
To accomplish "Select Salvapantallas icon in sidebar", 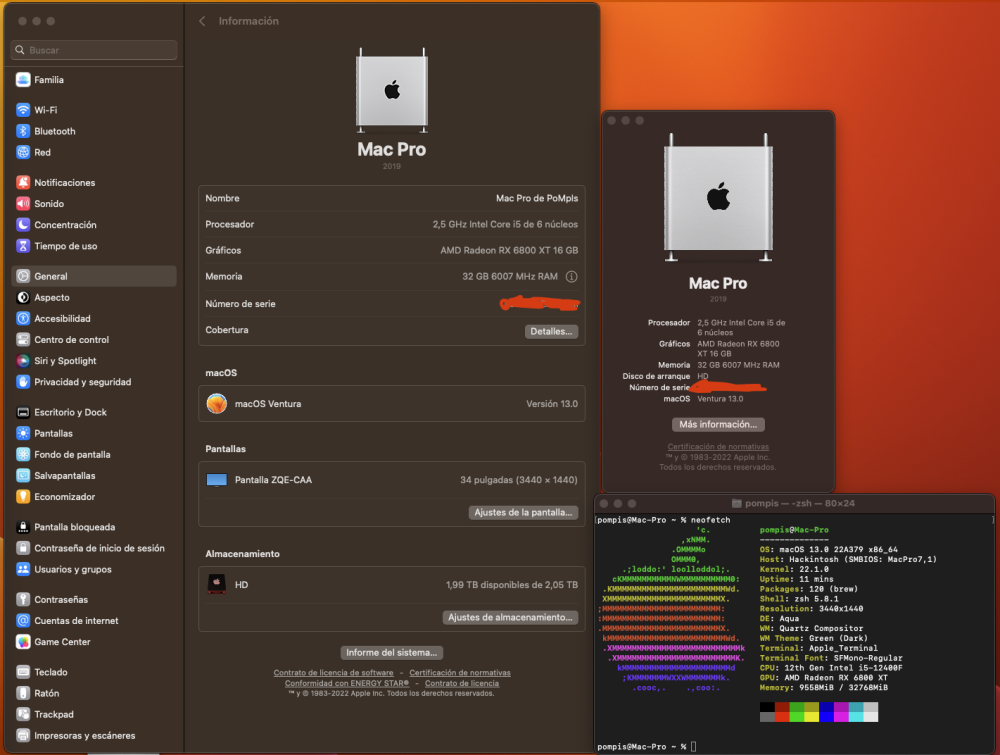I will point(23,475).
